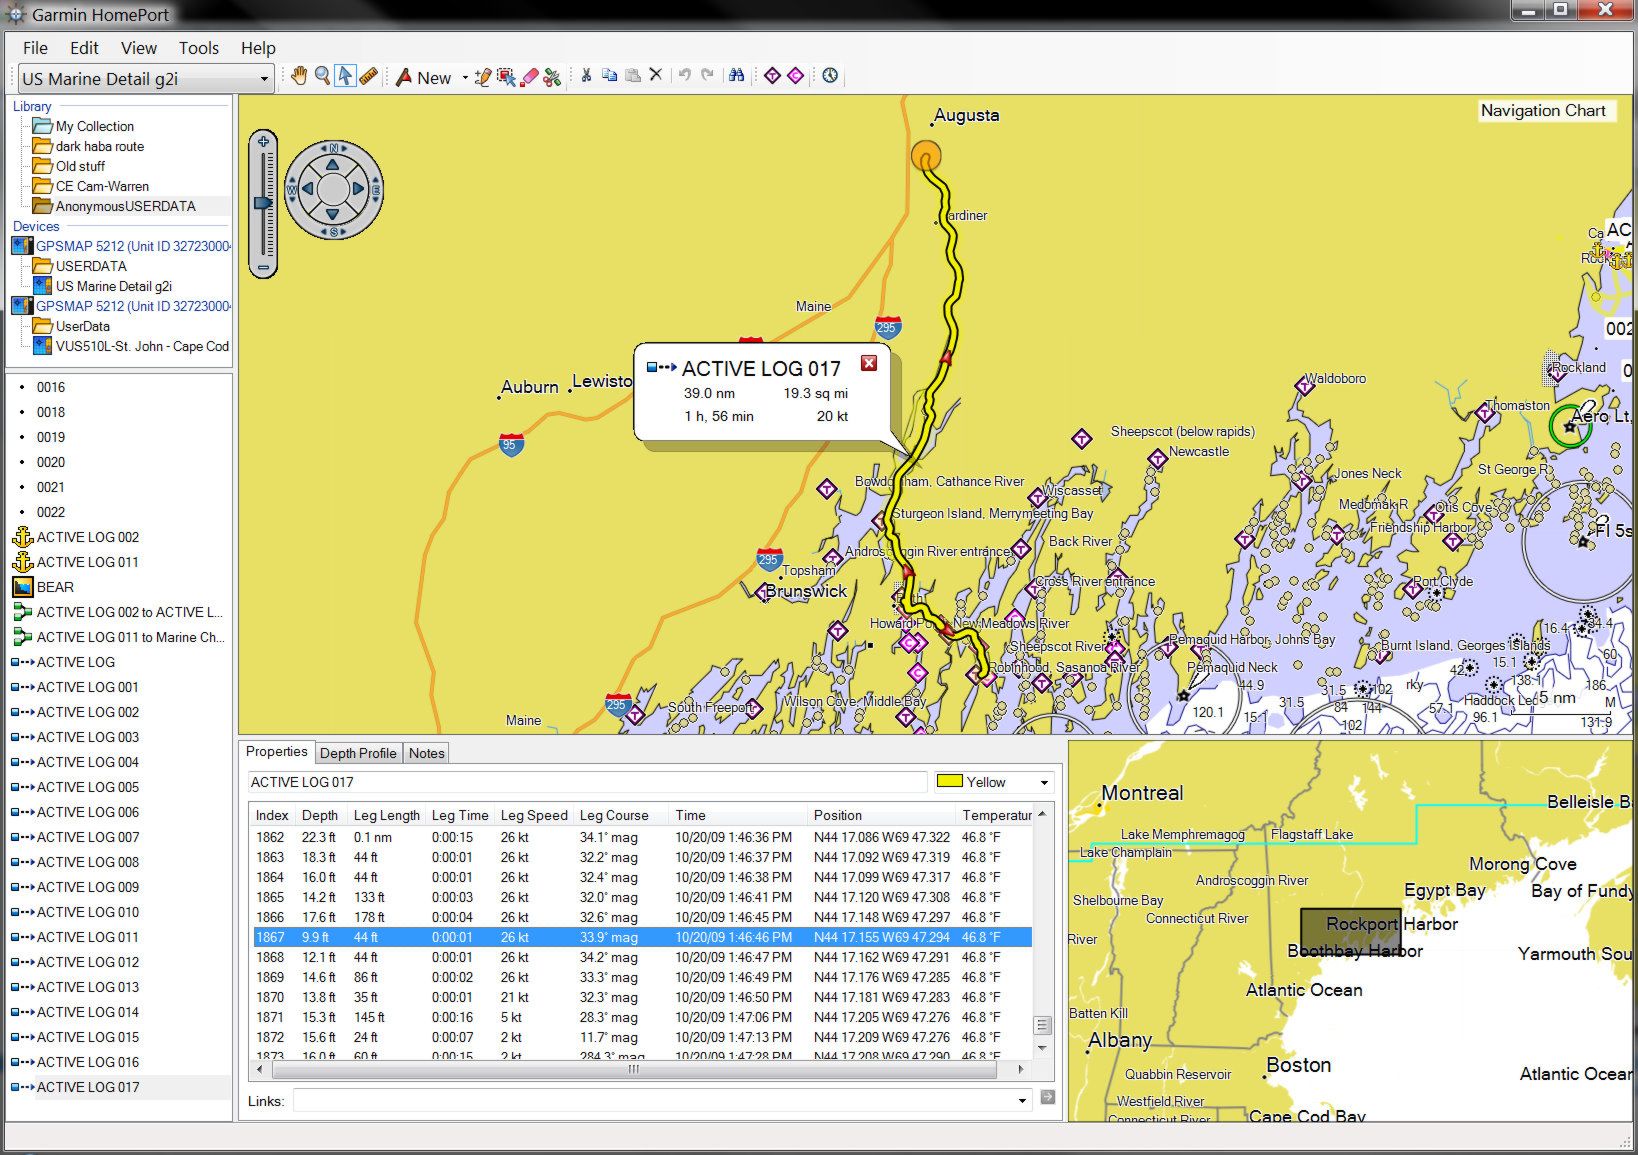Switch to the Notes tab

[427, 753]
